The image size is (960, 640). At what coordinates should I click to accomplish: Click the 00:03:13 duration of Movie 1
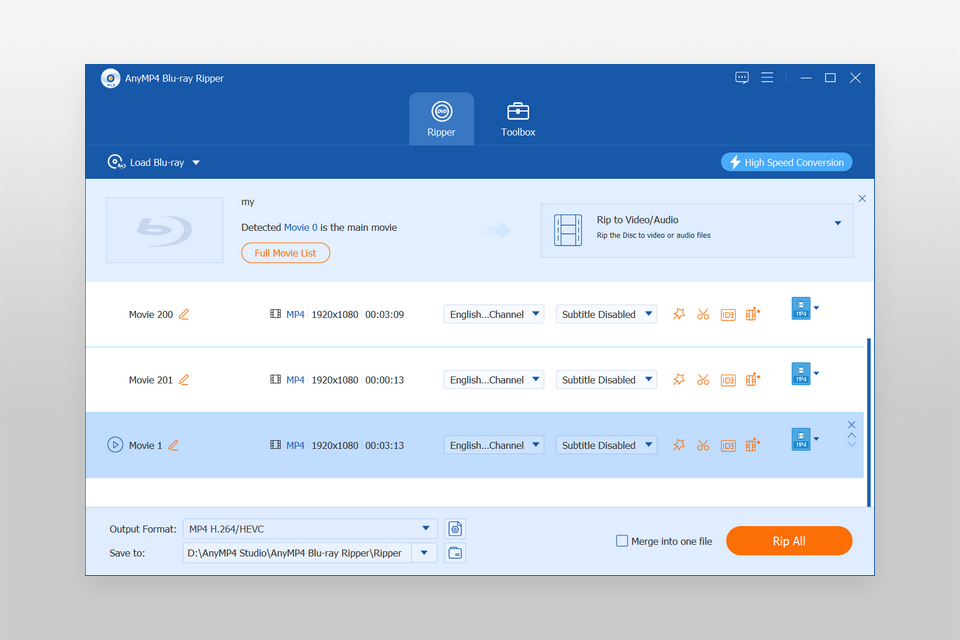(x=384, y=445)
